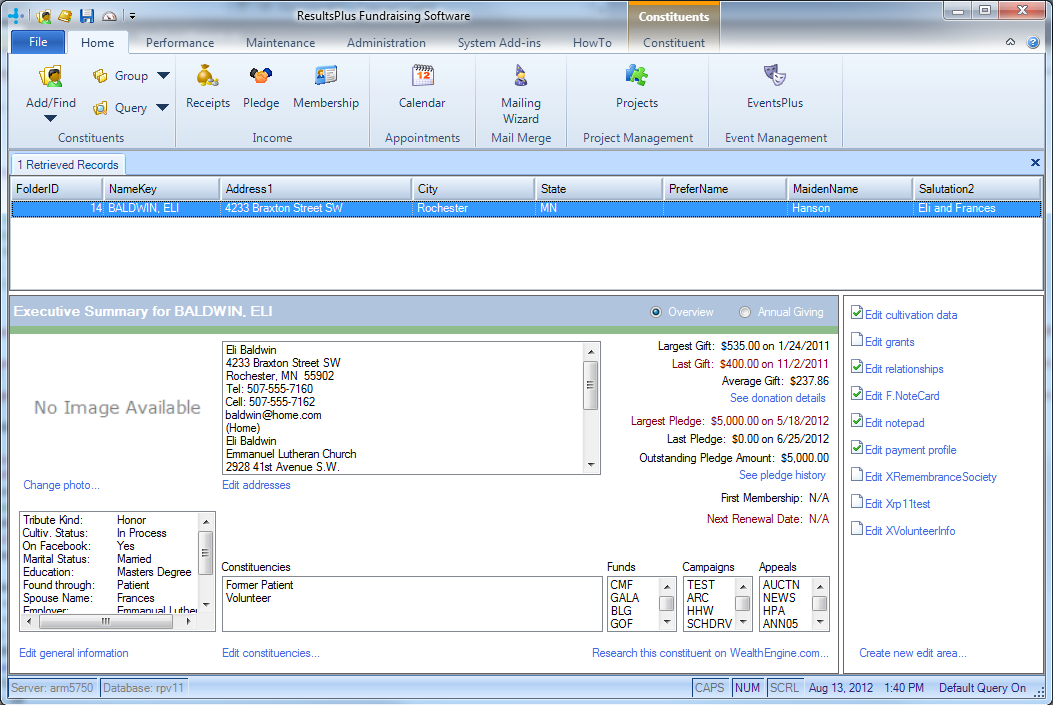This screenshot has width=1053, height=705.
Task: Expand the Group dropdown arrow
Action: coord(163,76)
